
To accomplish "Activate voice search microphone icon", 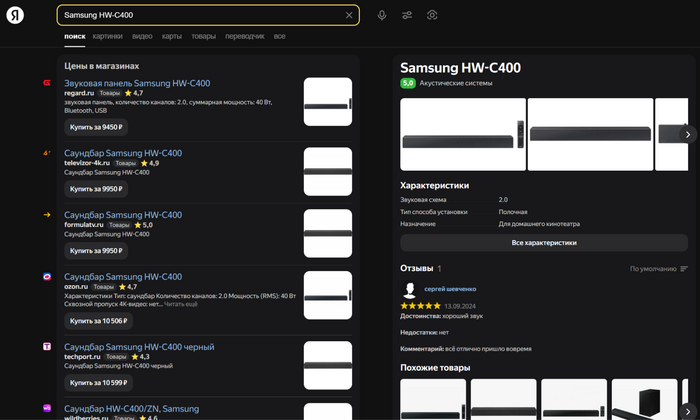I will click(381, 15).
